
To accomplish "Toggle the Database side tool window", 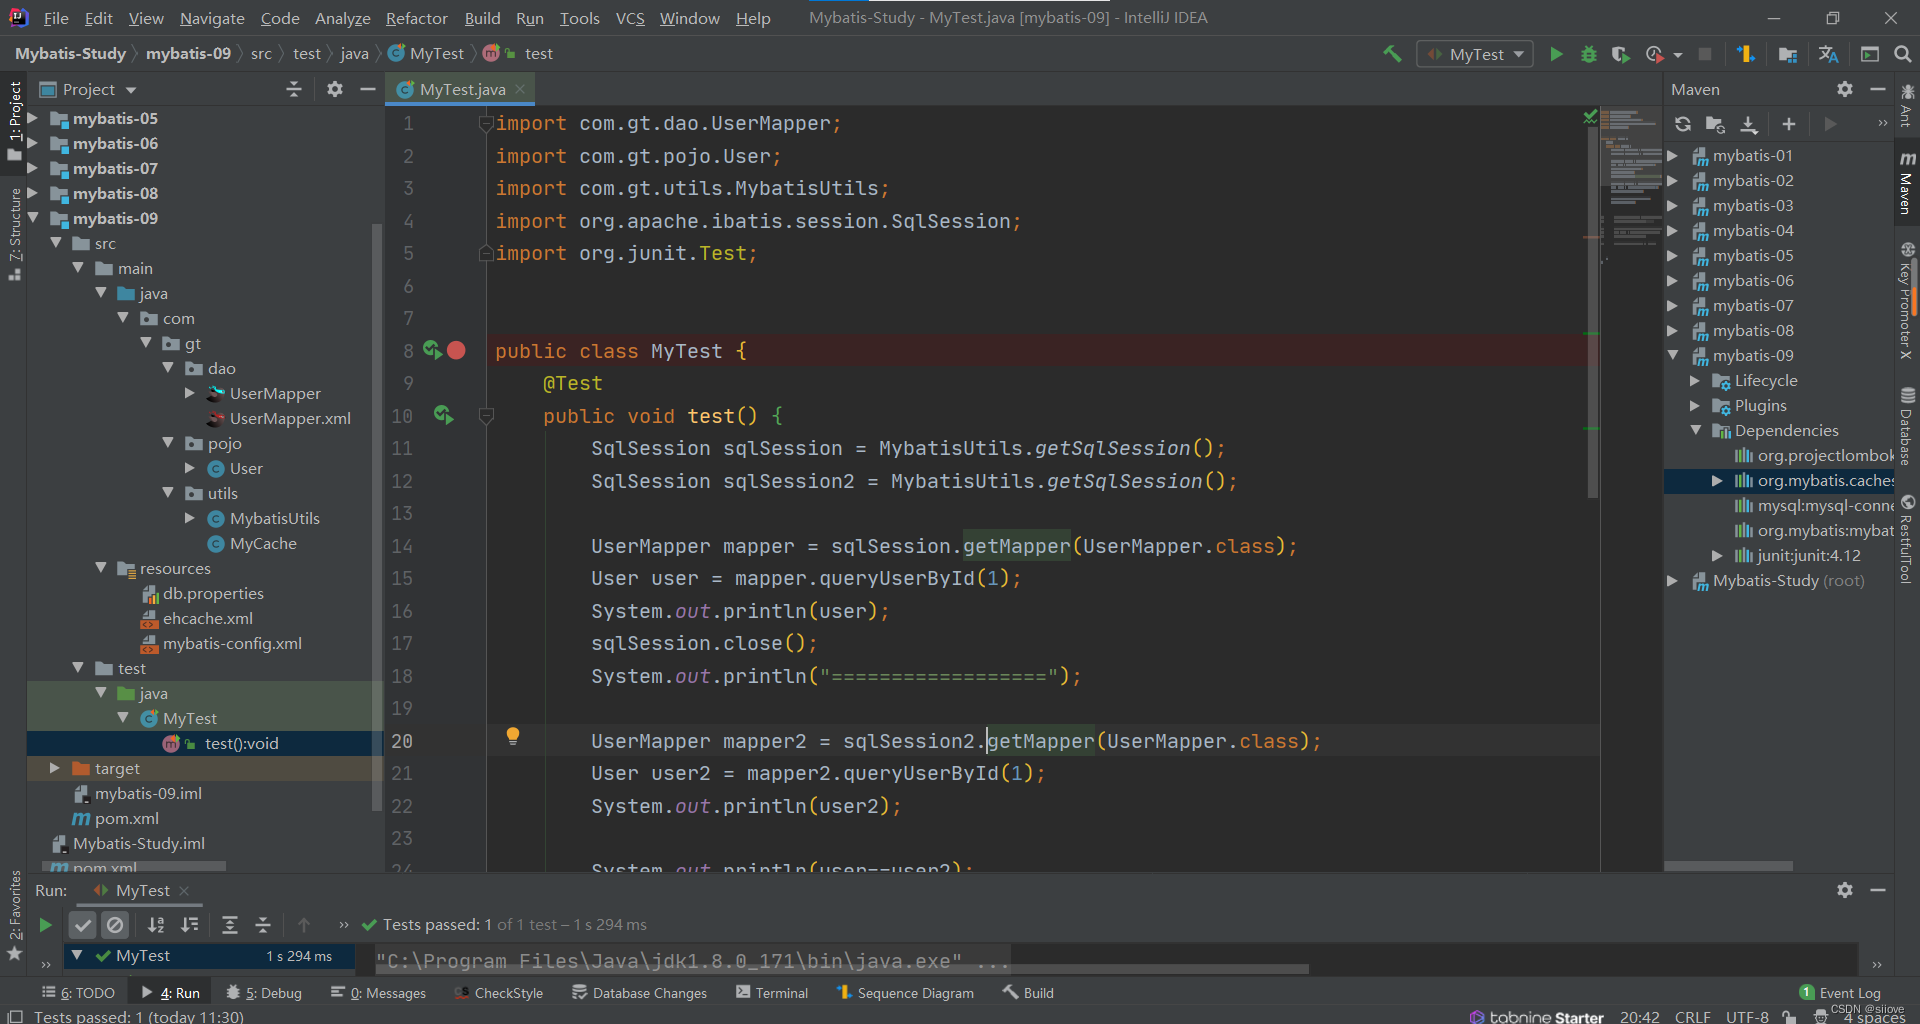I will pos(1907,428).
